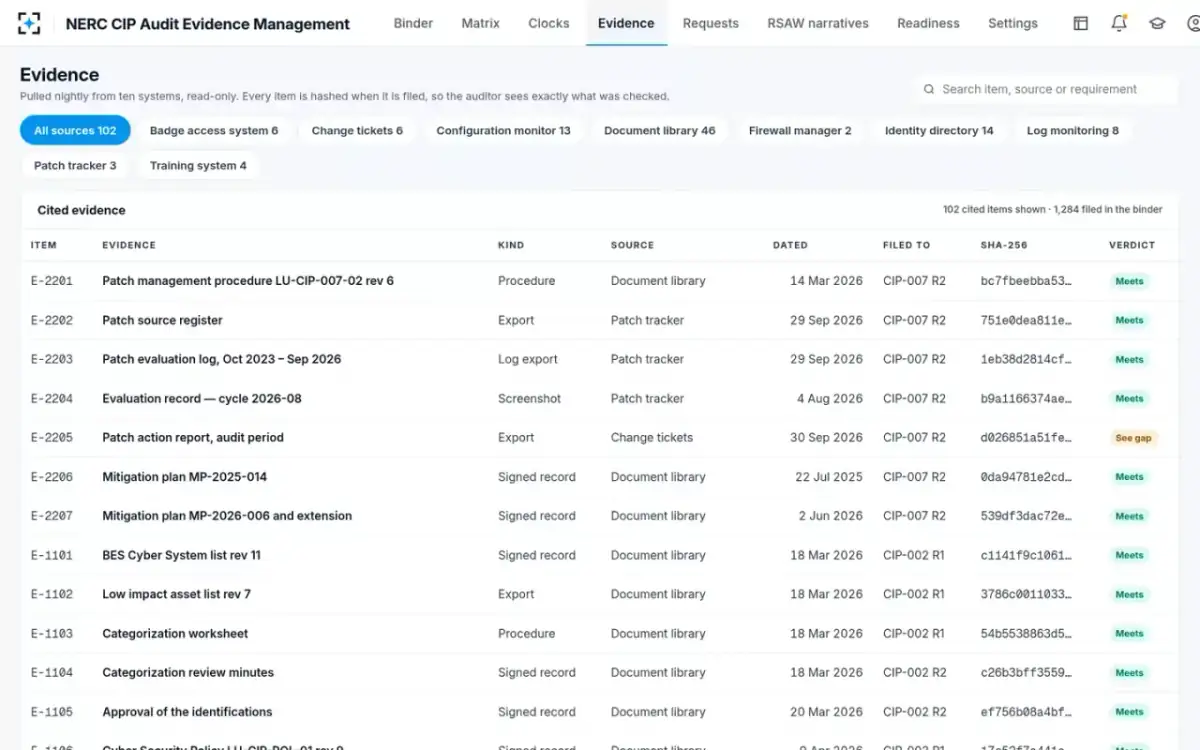Filter by Document library 46
The width and height of the screenshot is (1200, 750).
660,130
